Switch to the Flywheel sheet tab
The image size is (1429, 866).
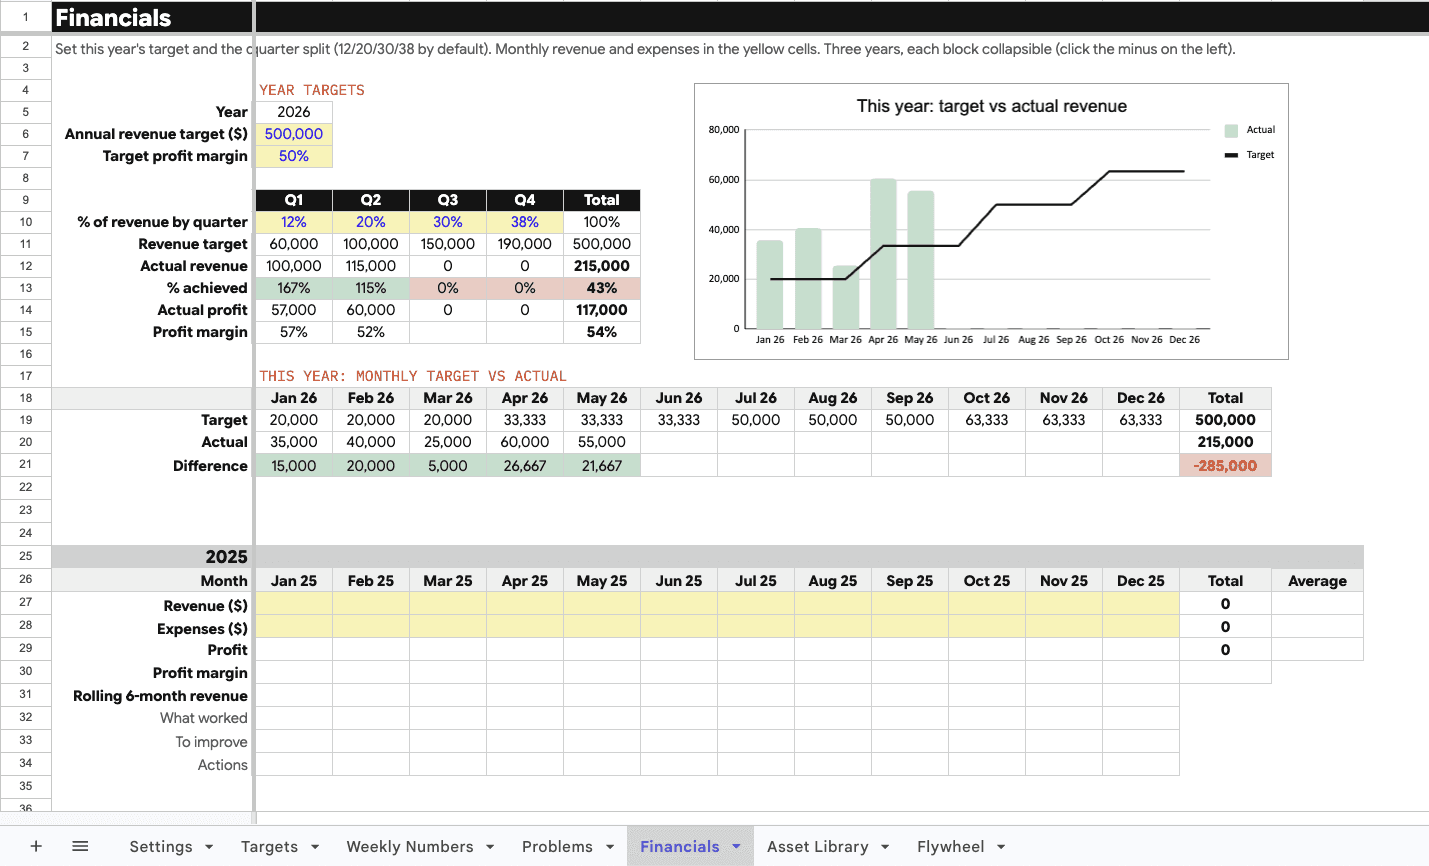tap(950, 847)
